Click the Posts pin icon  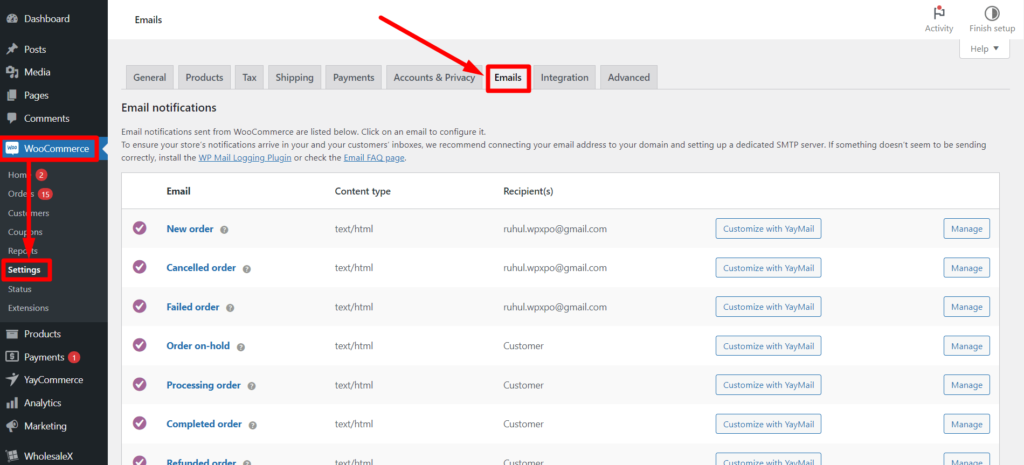point(12,49)
